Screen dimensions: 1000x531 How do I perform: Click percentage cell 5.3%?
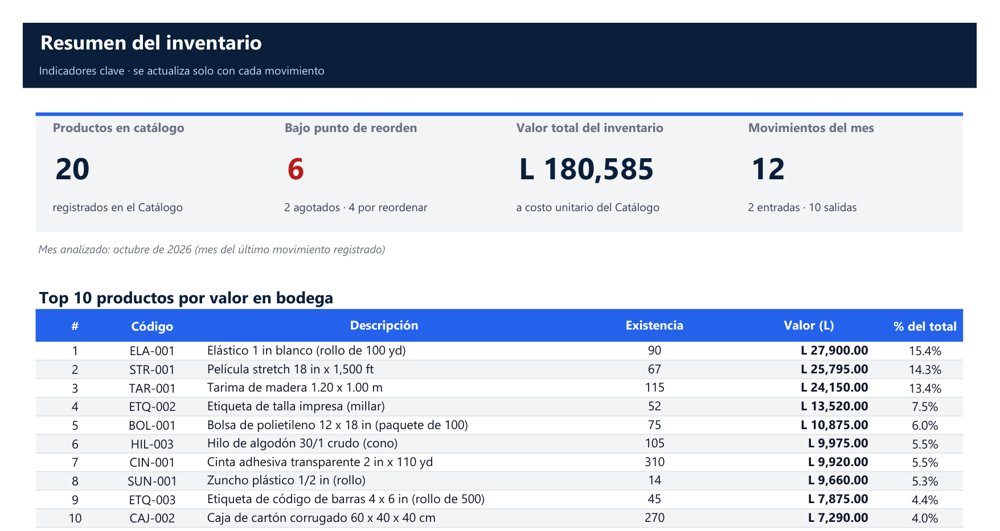pyautogui.click(x=925, y=481)
